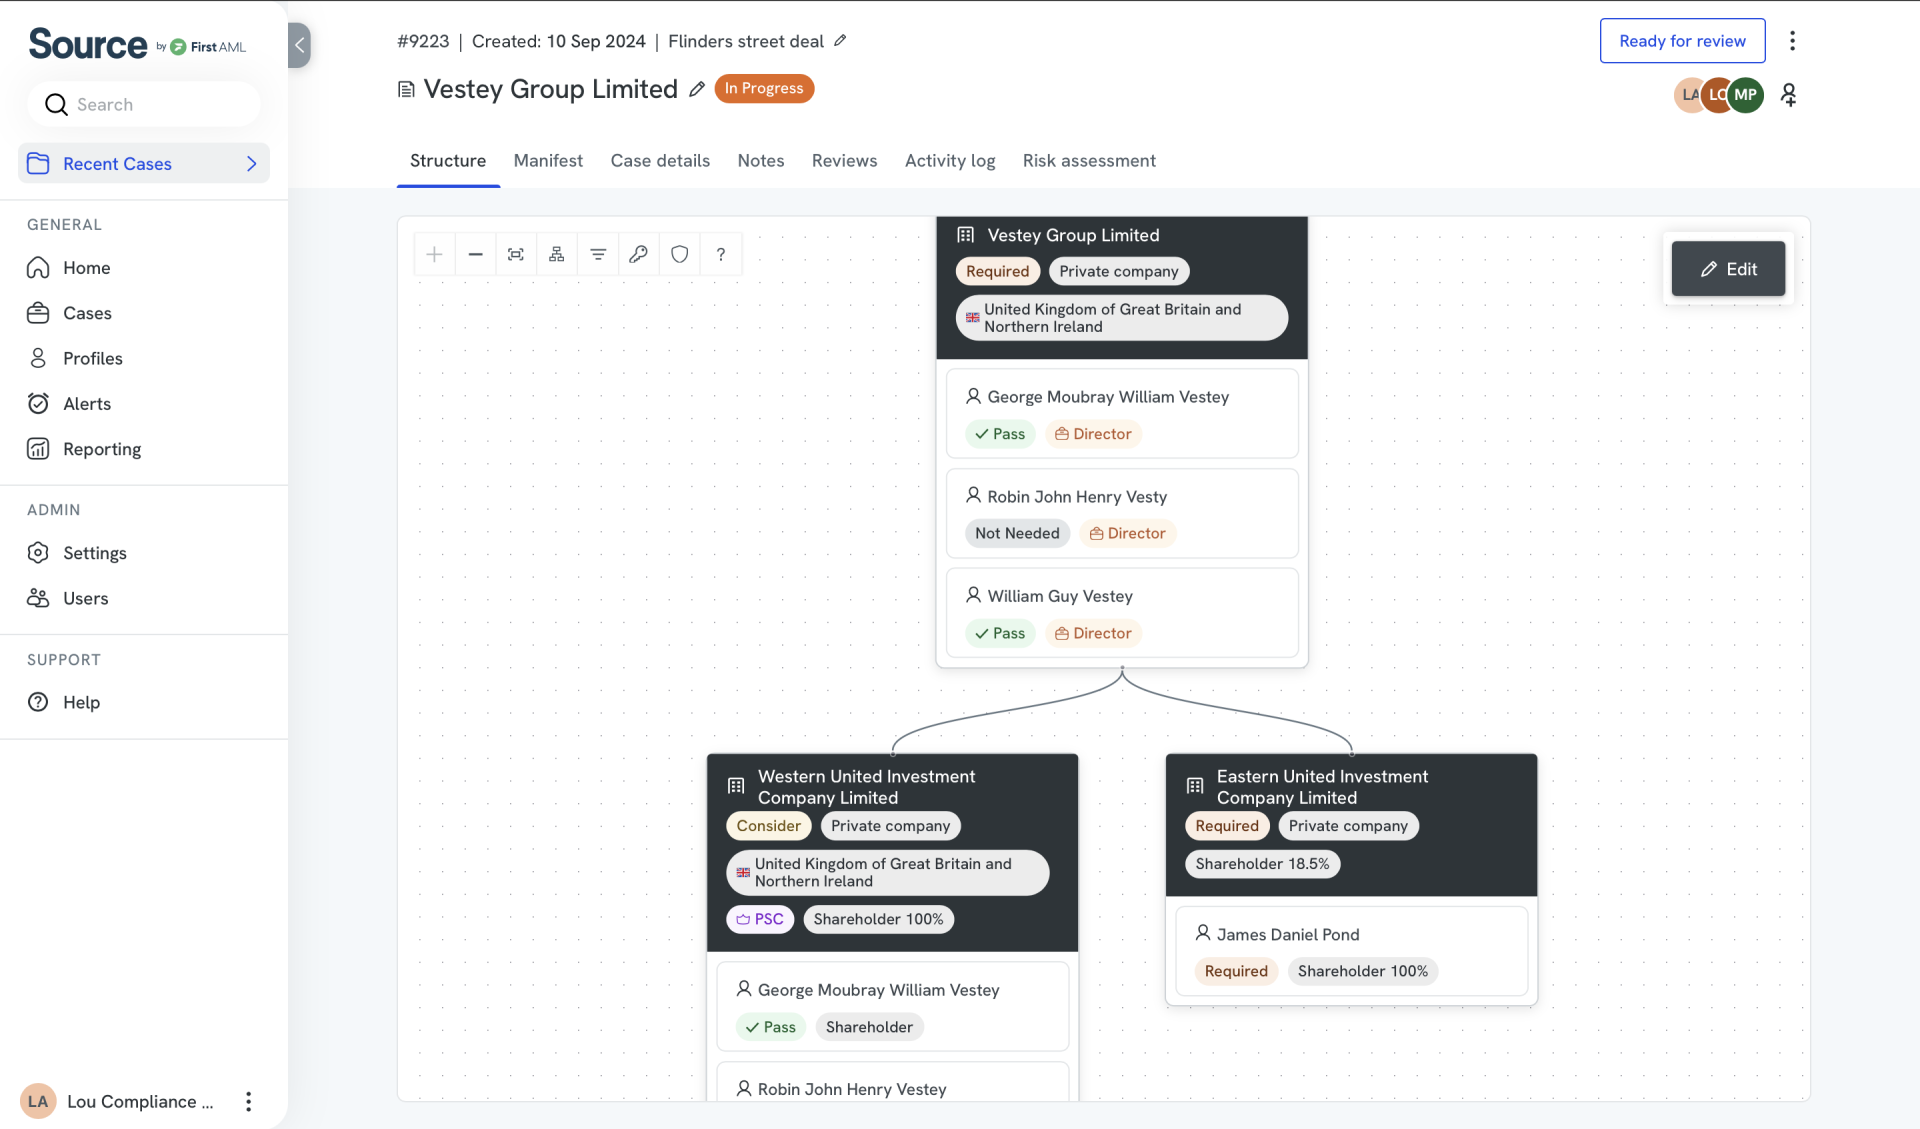The height and width of the screenshot is (1129, 1920).
Task: Click the shield icon in the toolbar
Action: click(680, 254)
